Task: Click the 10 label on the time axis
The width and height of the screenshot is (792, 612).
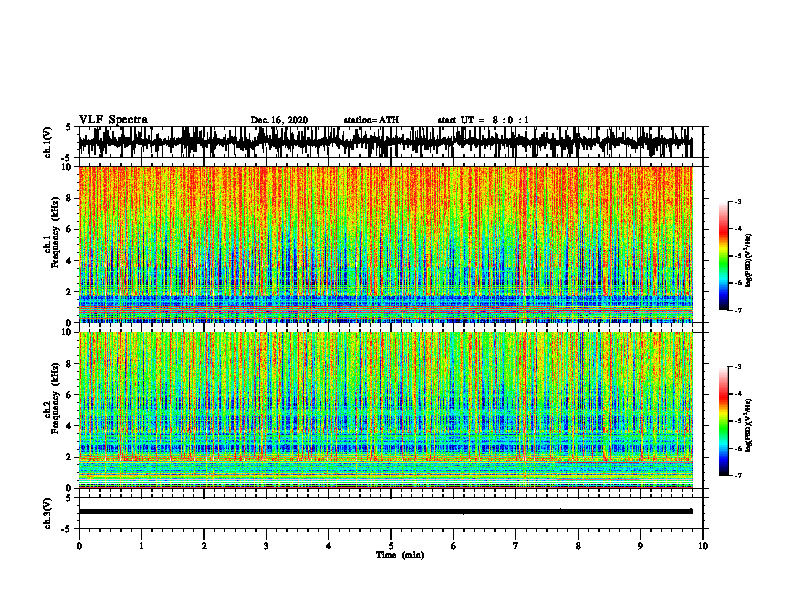Action: tap(703, 546)
